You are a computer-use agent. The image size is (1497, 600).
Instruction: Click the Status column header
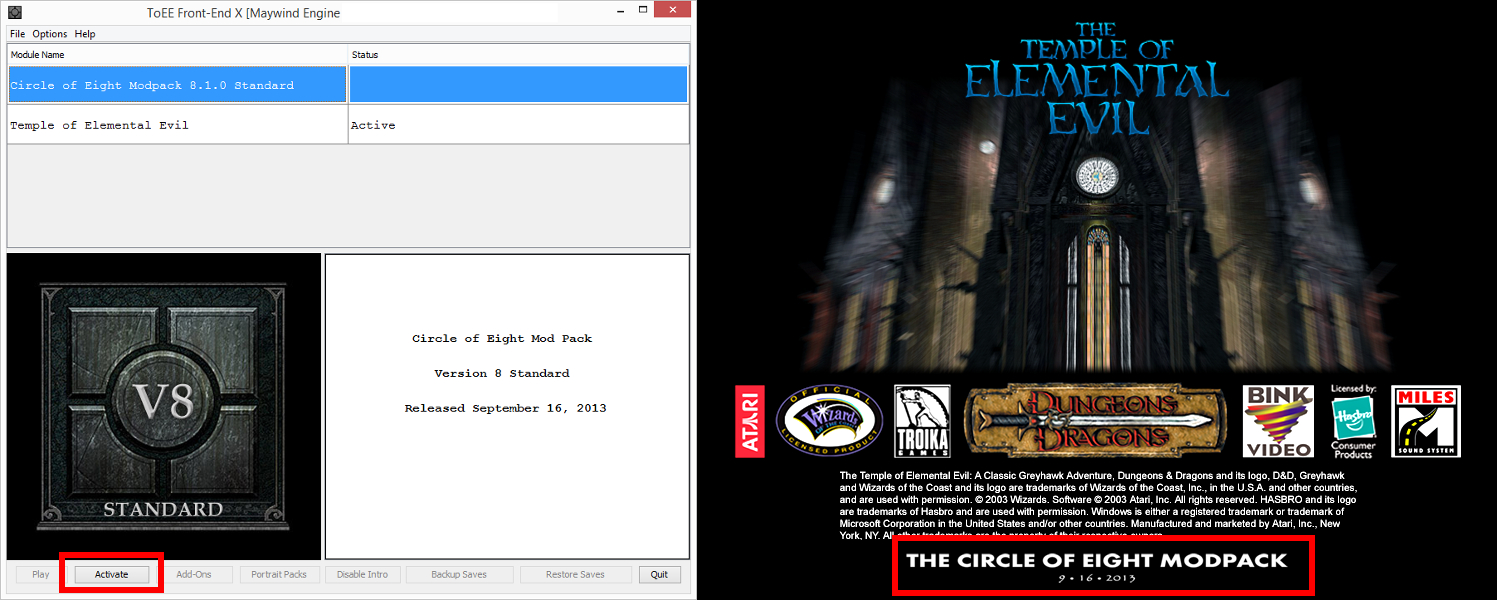coord(518,55)
